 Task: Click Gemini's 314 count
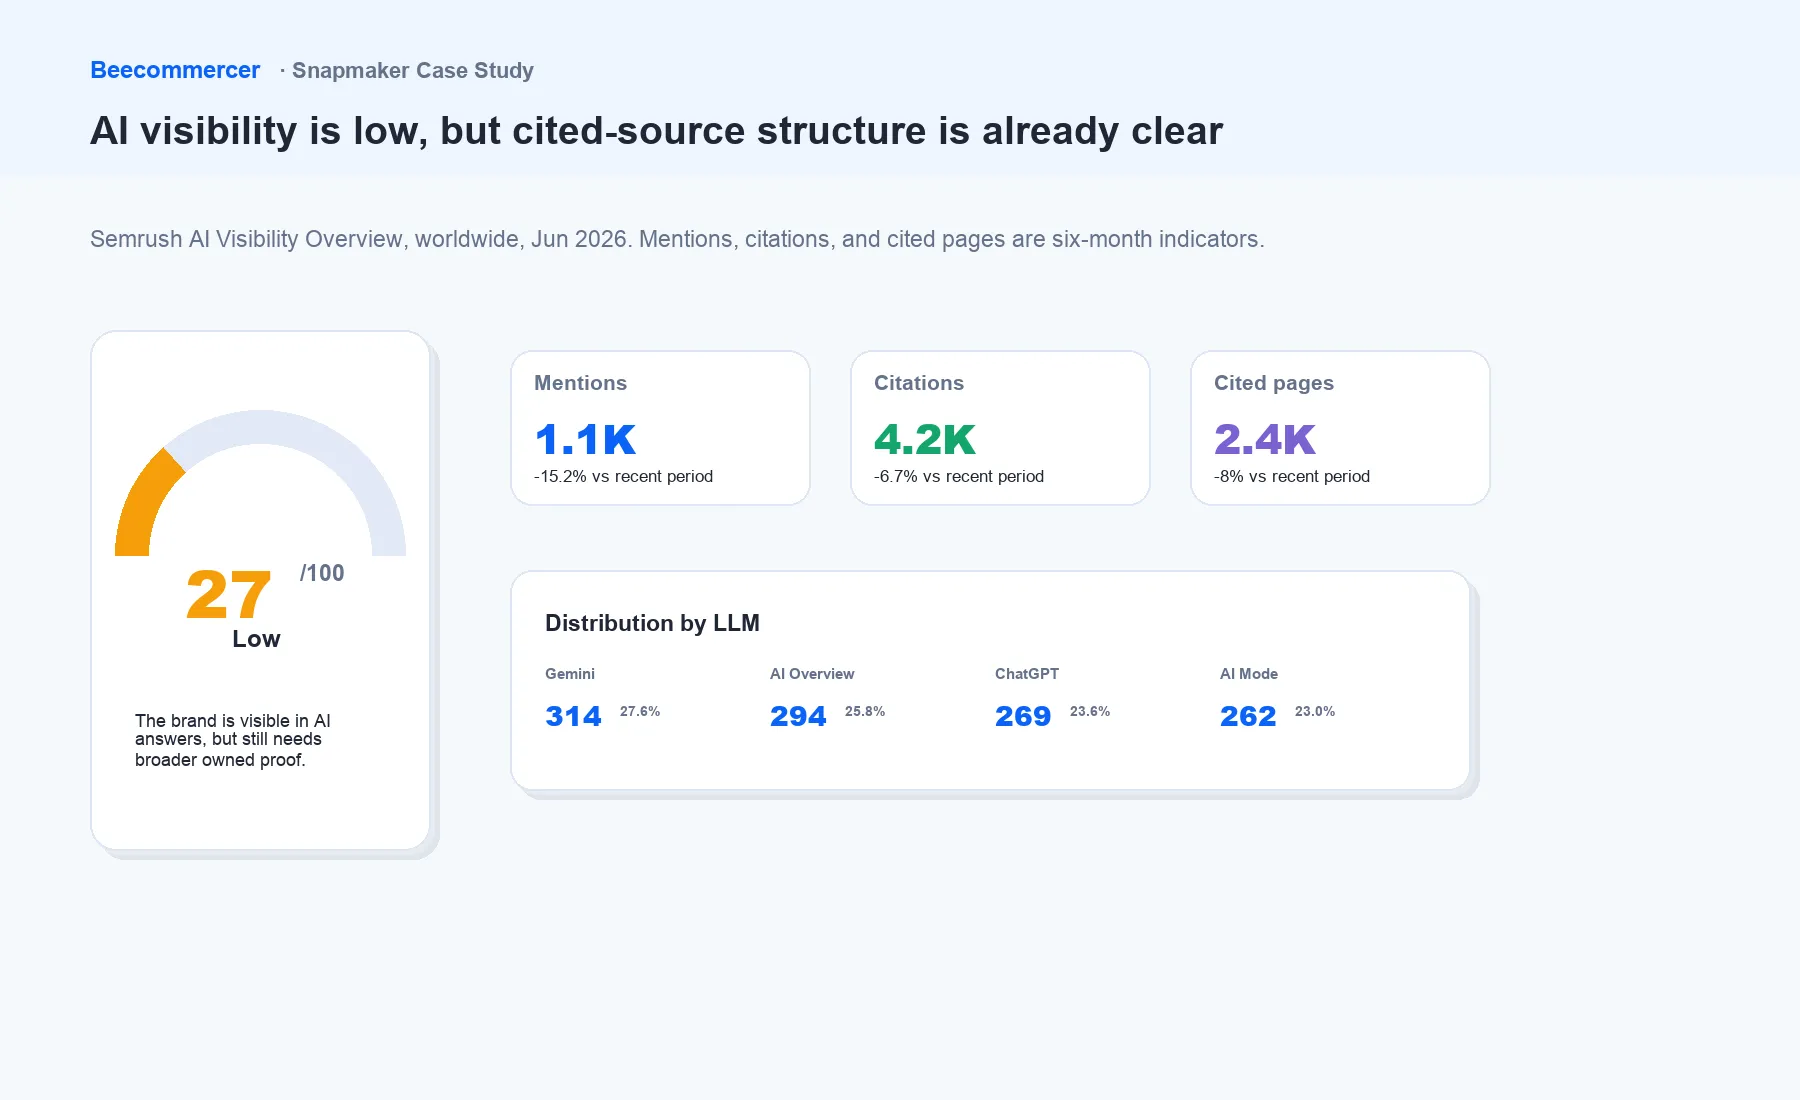tap(573, 716)
